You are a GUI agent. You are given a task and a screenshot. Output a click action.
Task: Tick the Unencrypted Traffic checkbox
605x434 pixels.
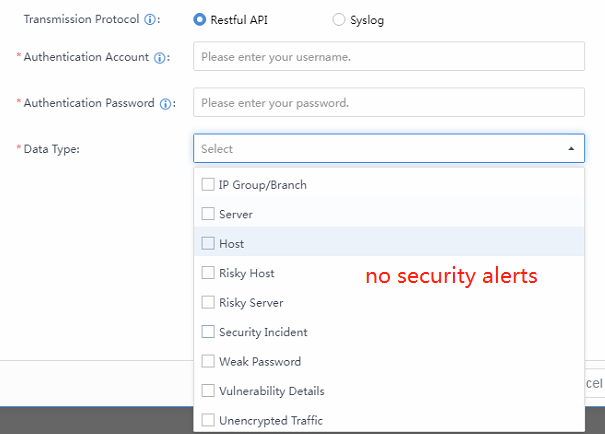click(208, 420)
